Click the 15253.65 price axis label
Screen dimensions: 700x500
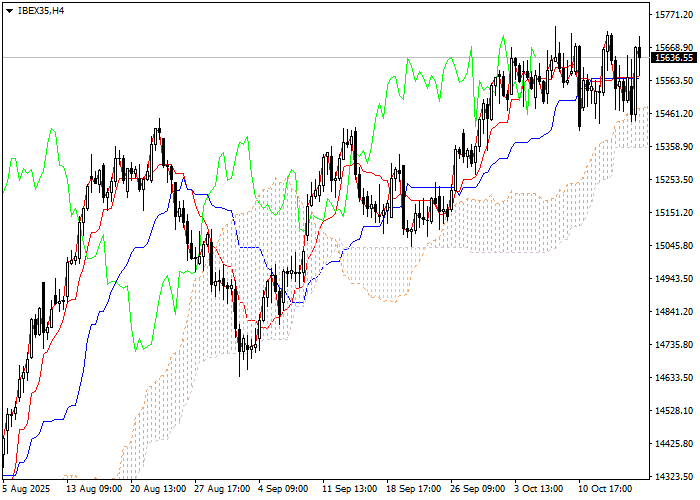(673, 180)
